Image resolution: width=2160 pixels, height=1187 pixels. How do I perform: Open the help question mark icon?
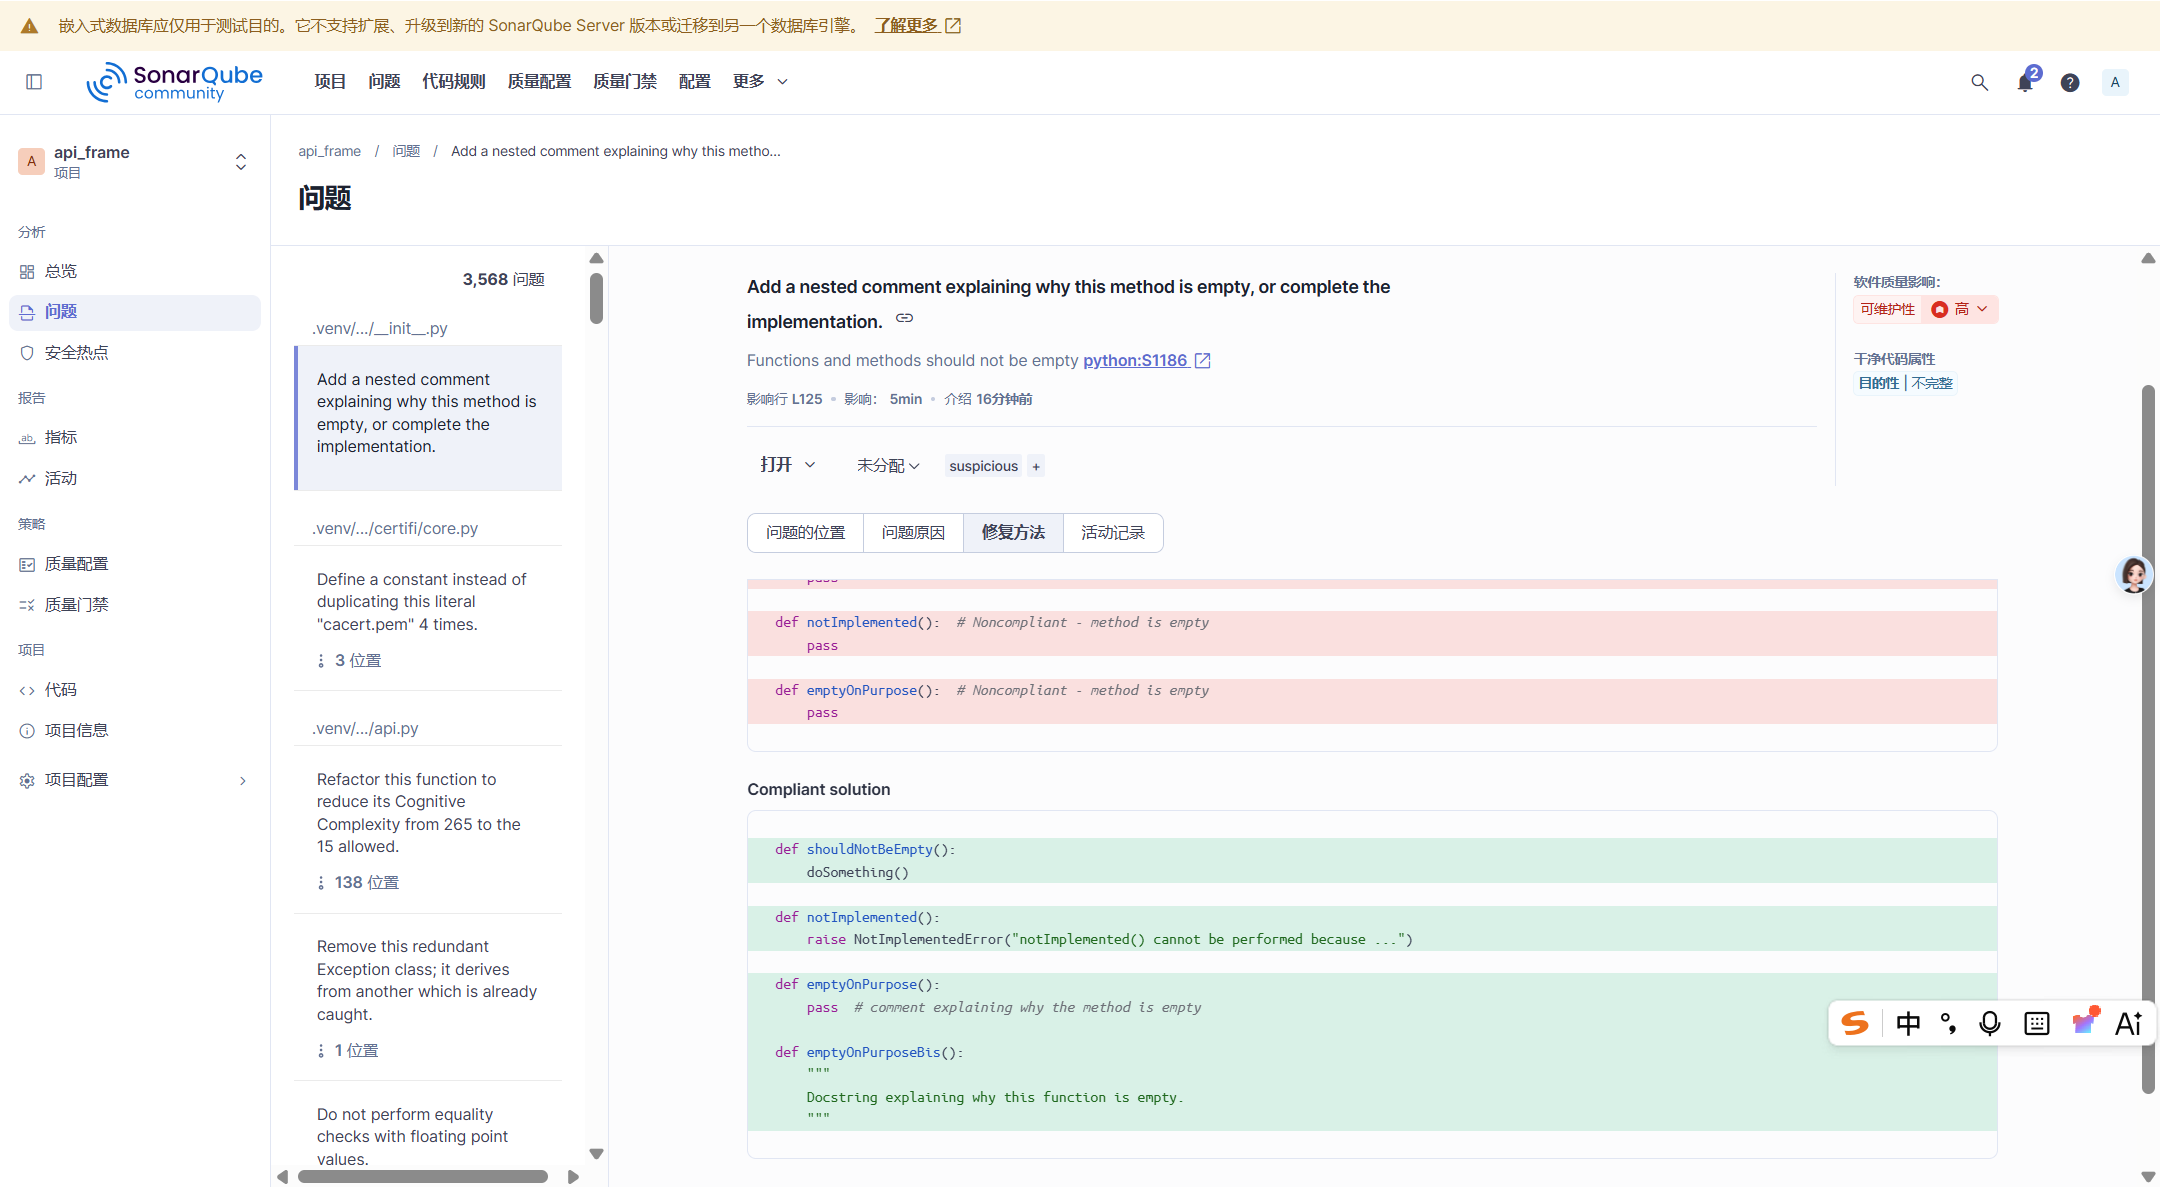click(x=2070, y=82)
